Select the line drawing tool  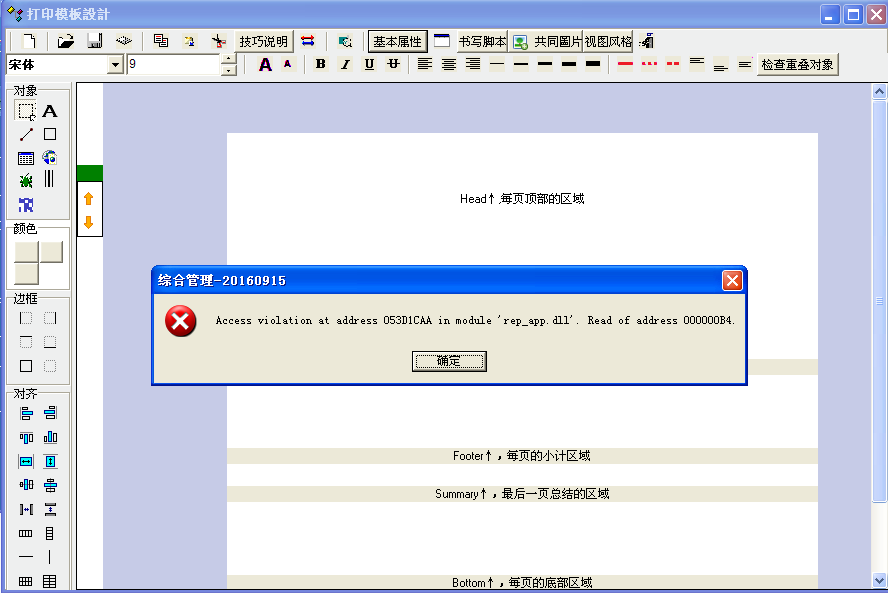(x=26, y=134)
